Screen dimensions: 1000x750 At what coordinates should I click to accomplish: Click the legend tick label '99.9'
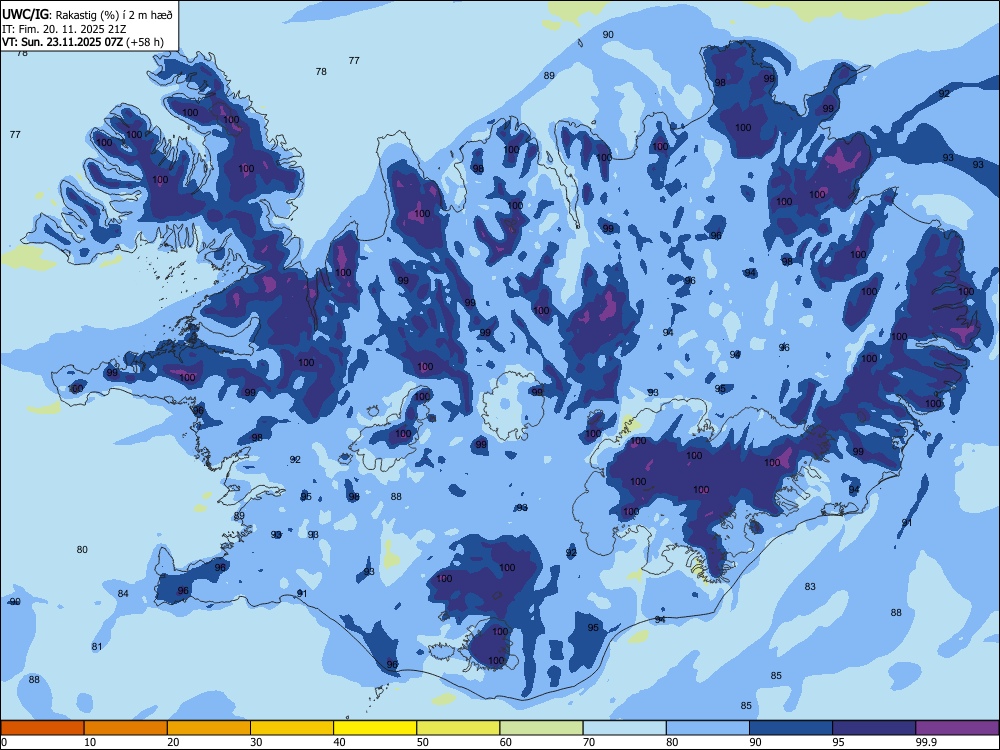point(925,742)
